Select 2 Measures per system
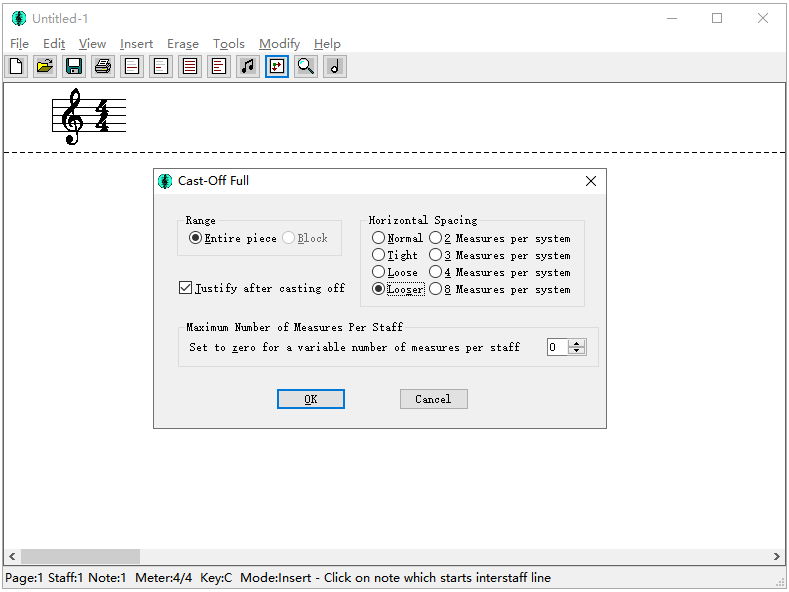The height and width of the screenshot is (592, 789). 500,238
